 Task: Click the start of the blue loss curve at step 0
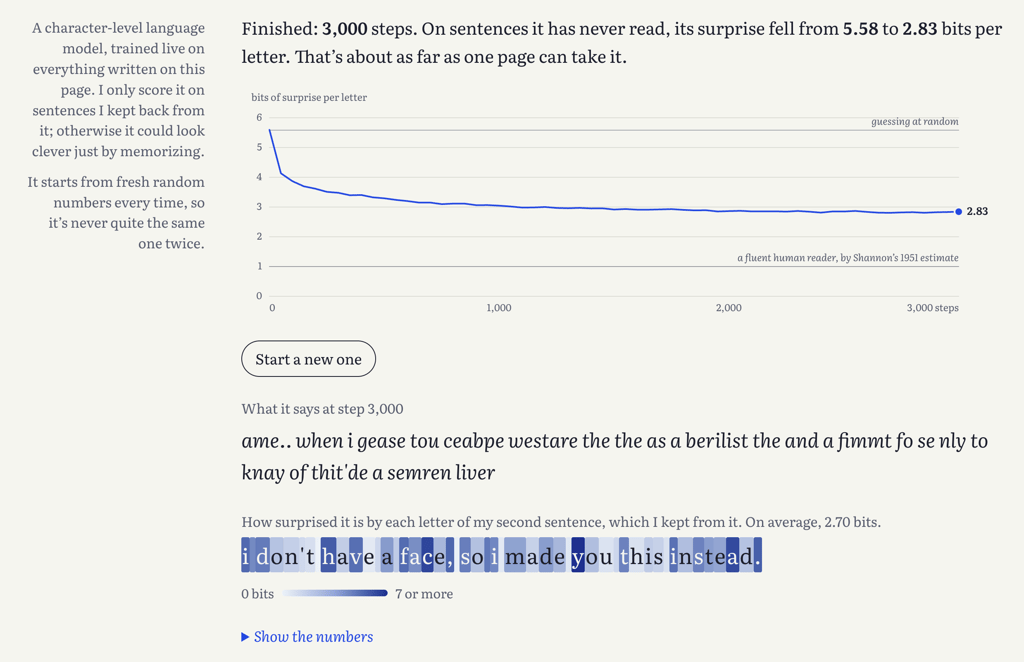coord(270,131)
